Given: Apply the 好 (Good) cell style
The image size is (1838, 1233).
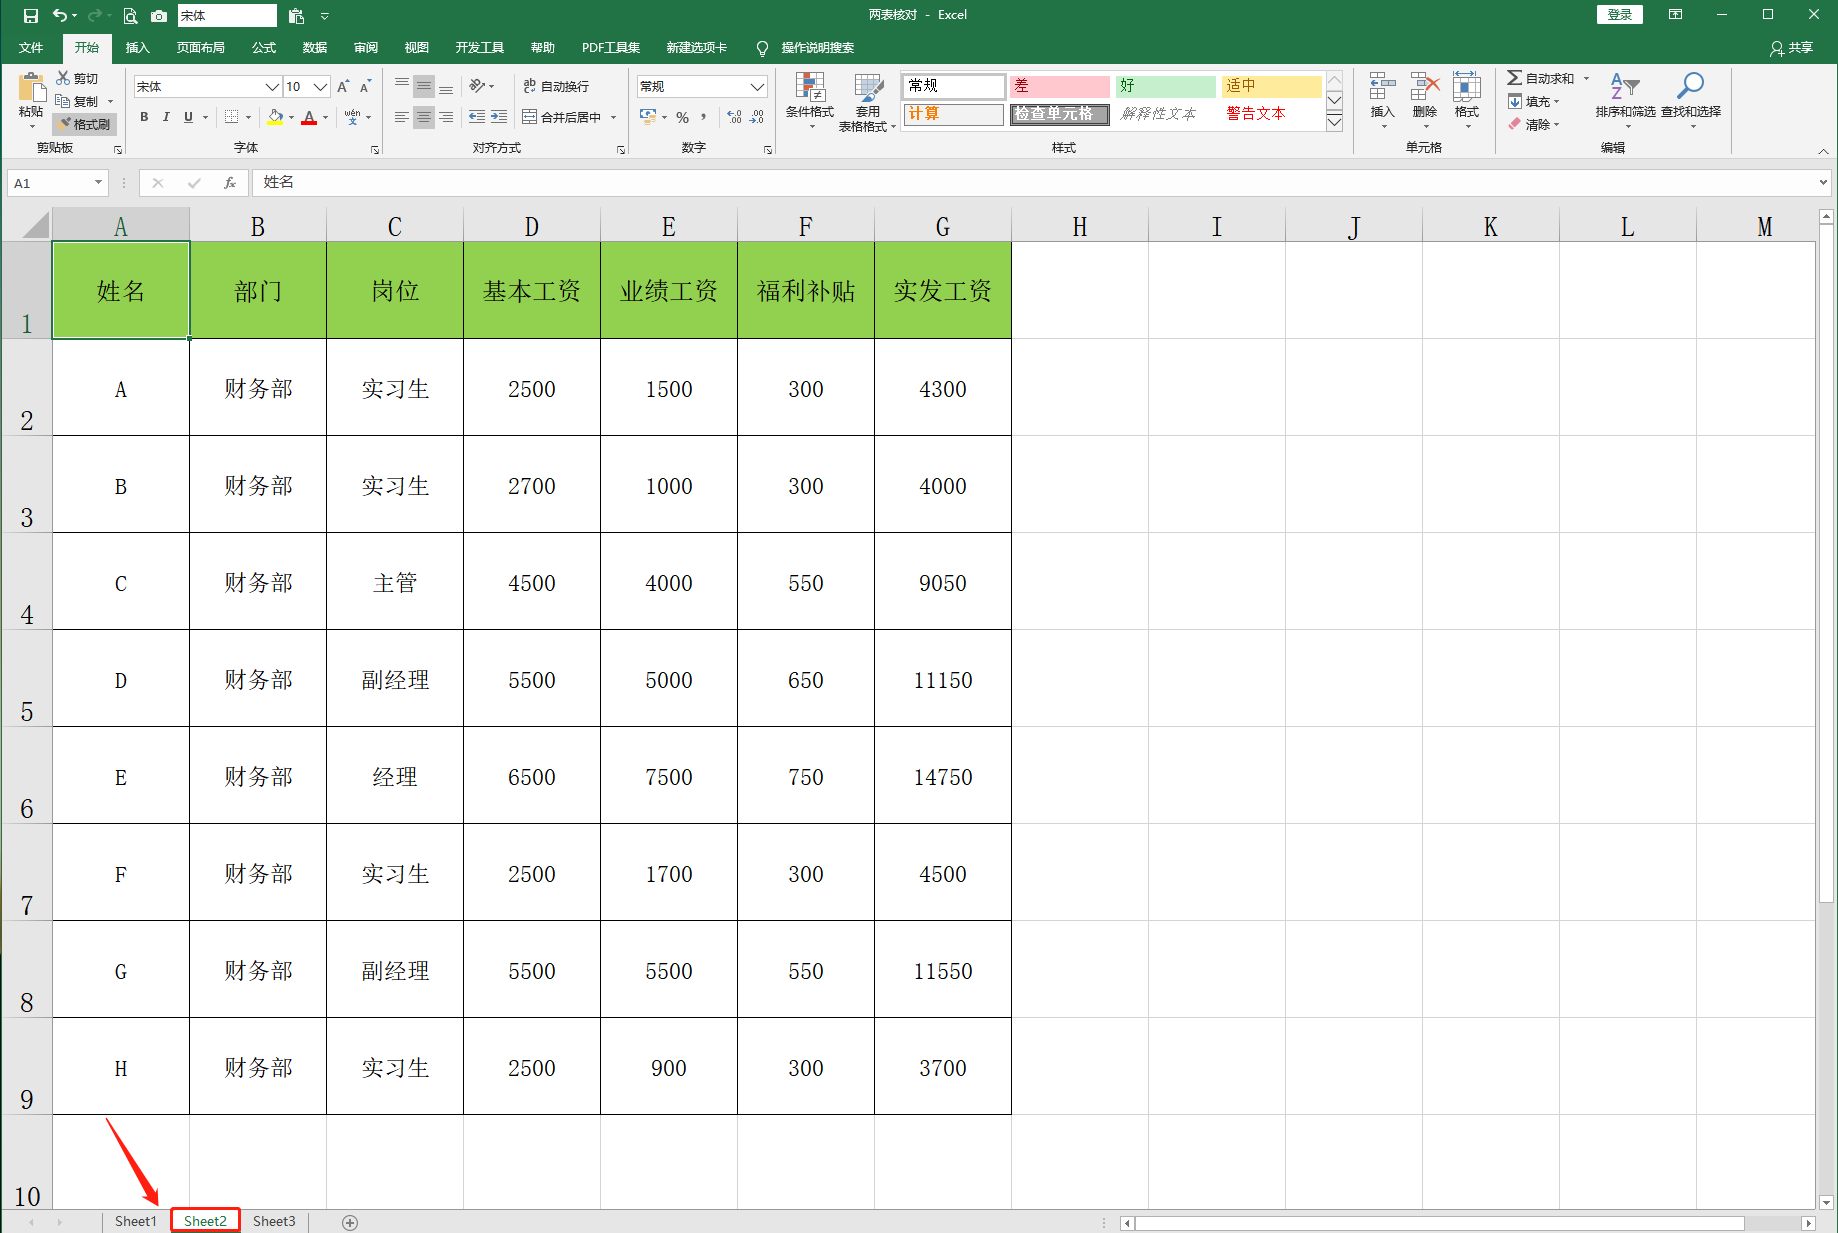Looking at the screenshot, I should pos(1165,86).
